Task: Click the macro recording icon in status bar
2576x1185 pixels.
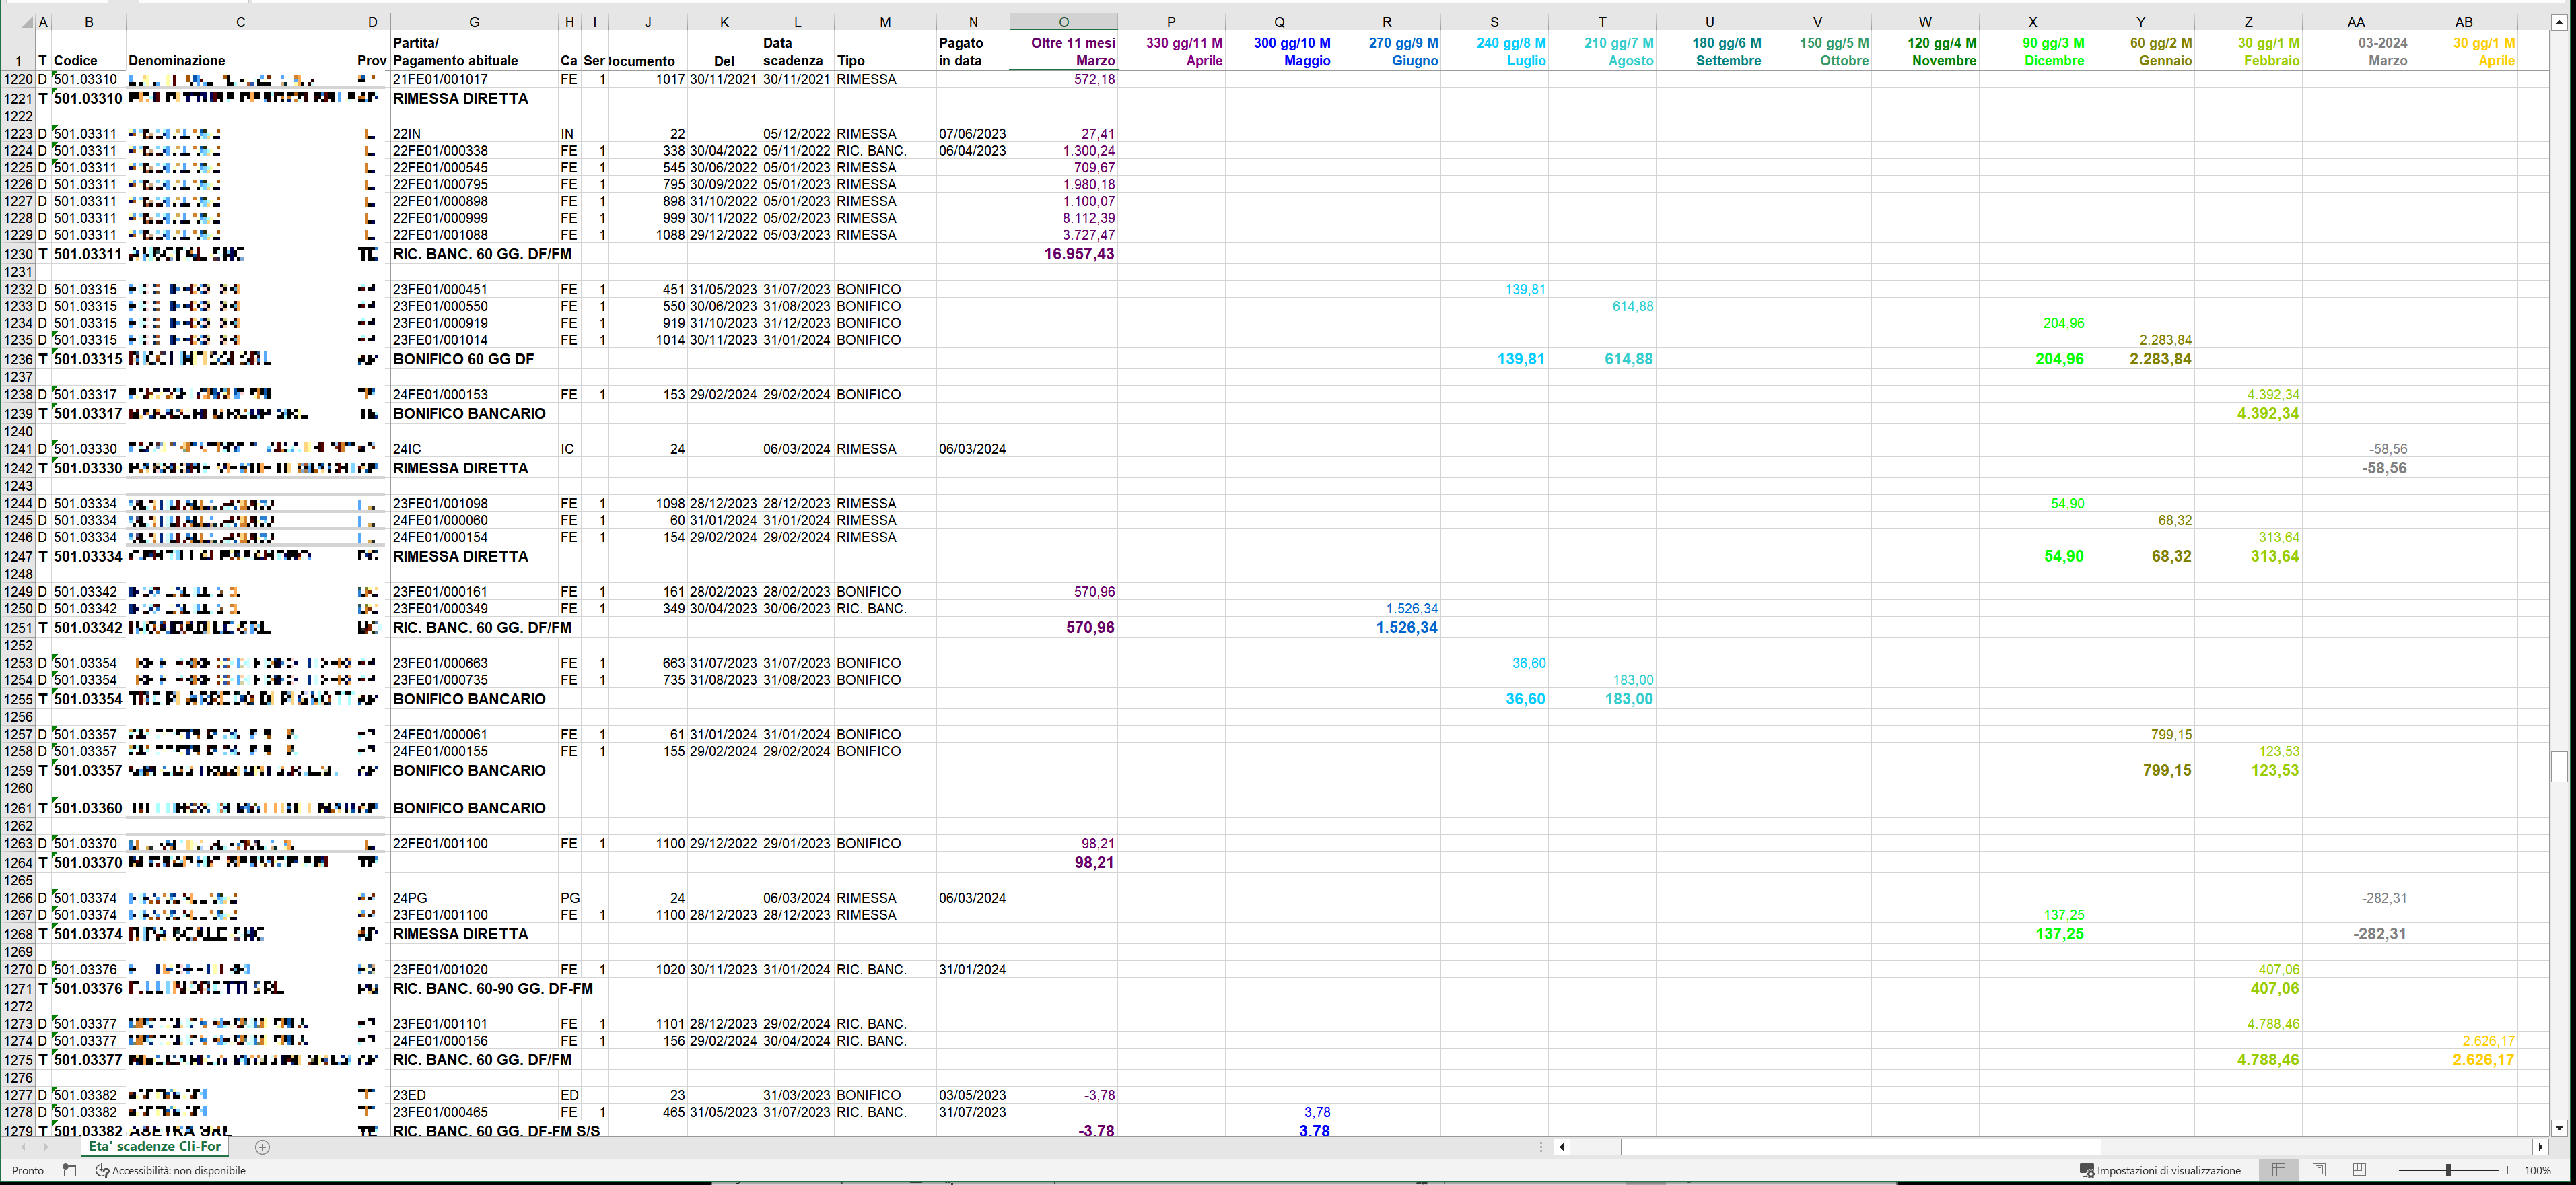Action: [69, 1170]
